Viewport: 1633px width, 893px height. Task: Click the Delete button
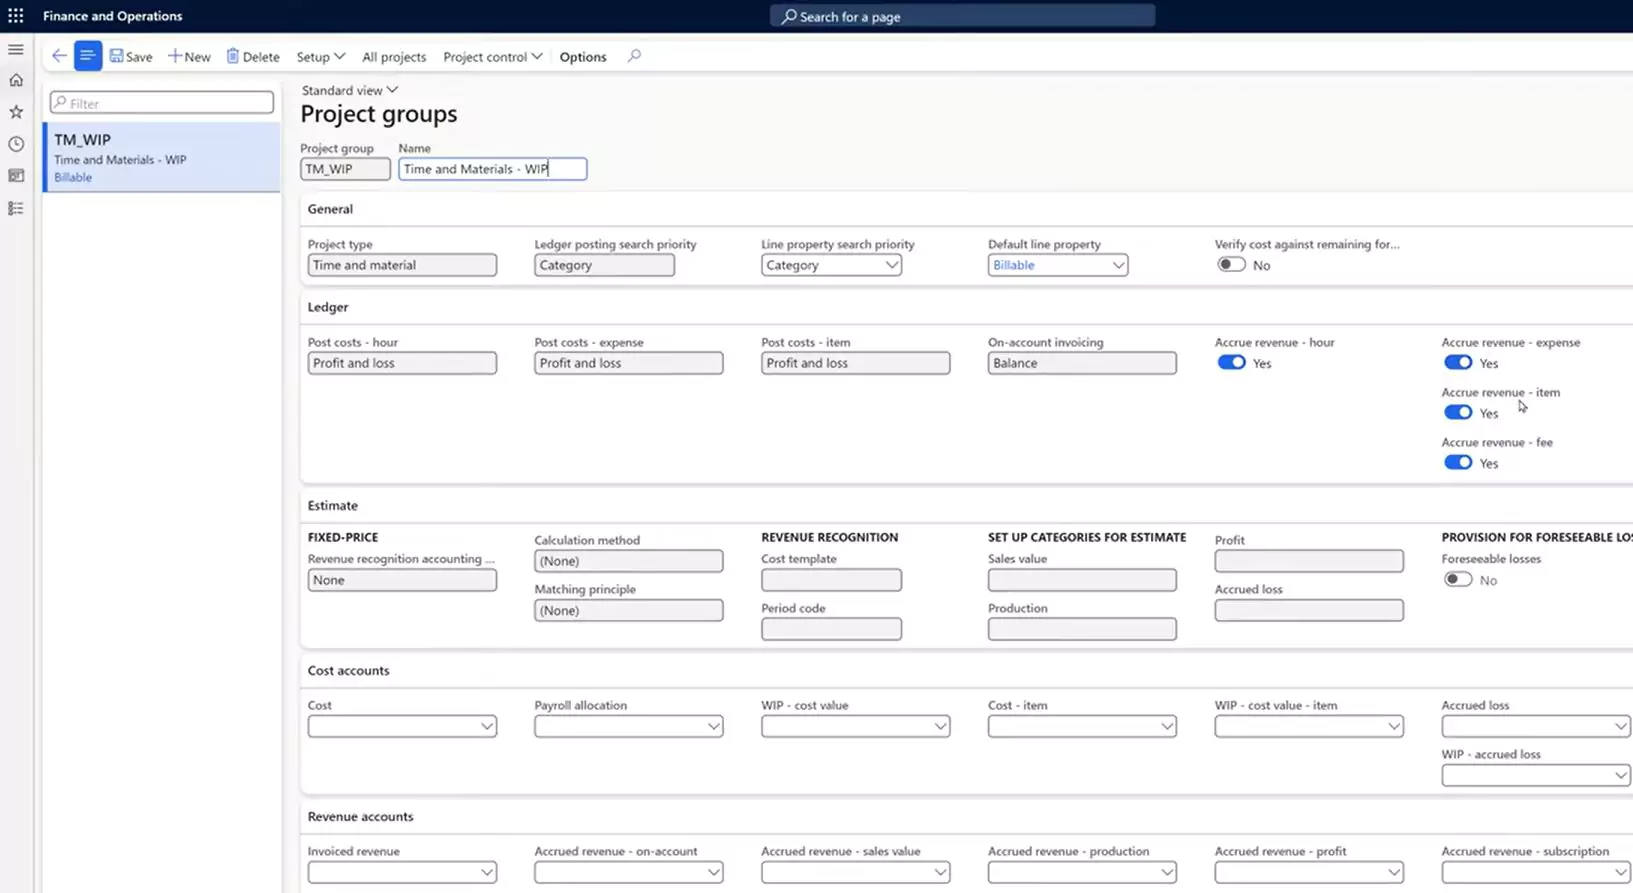coord(253,57)
